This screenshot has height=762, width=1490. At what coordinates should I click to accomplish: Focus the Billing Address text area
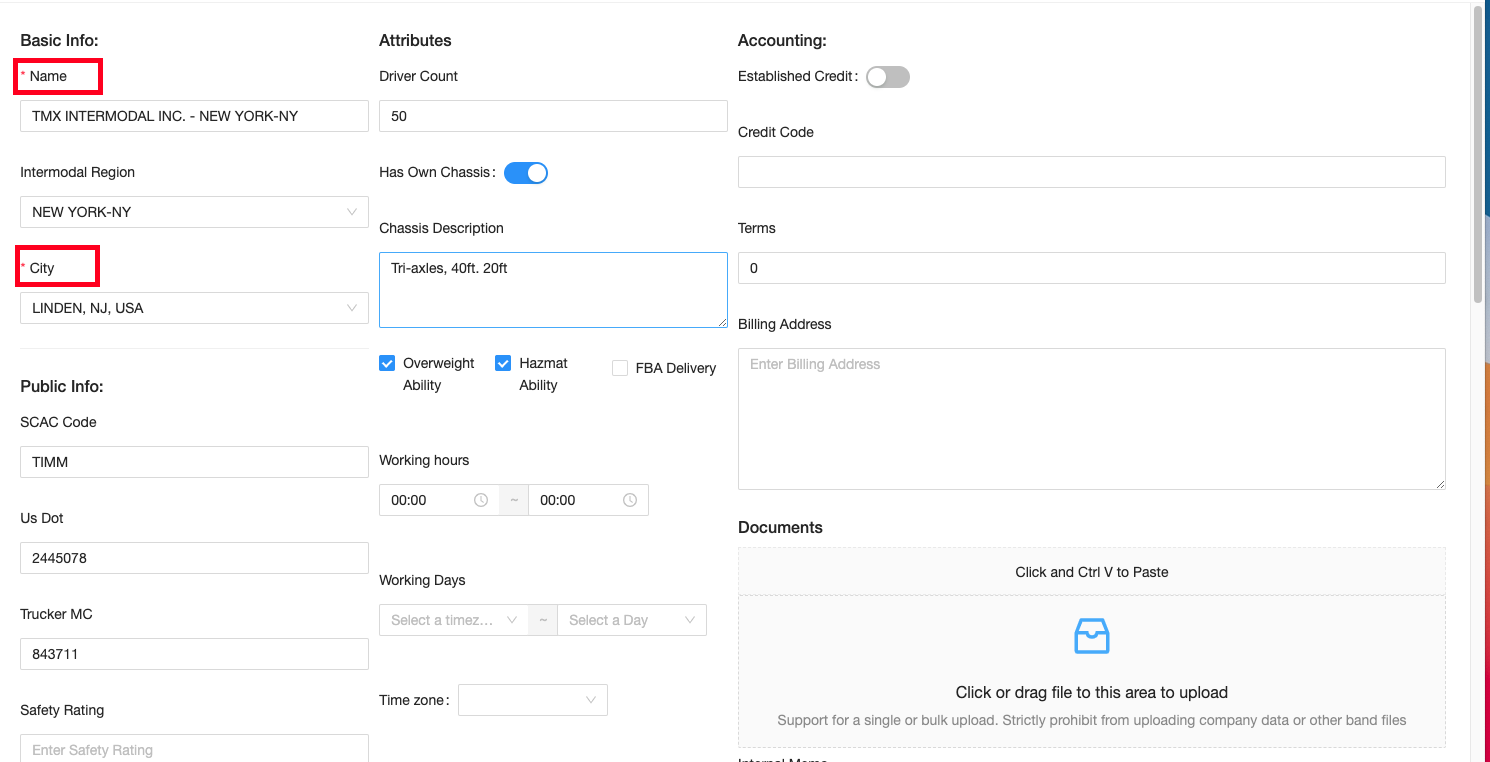(x=1091, y=418)
